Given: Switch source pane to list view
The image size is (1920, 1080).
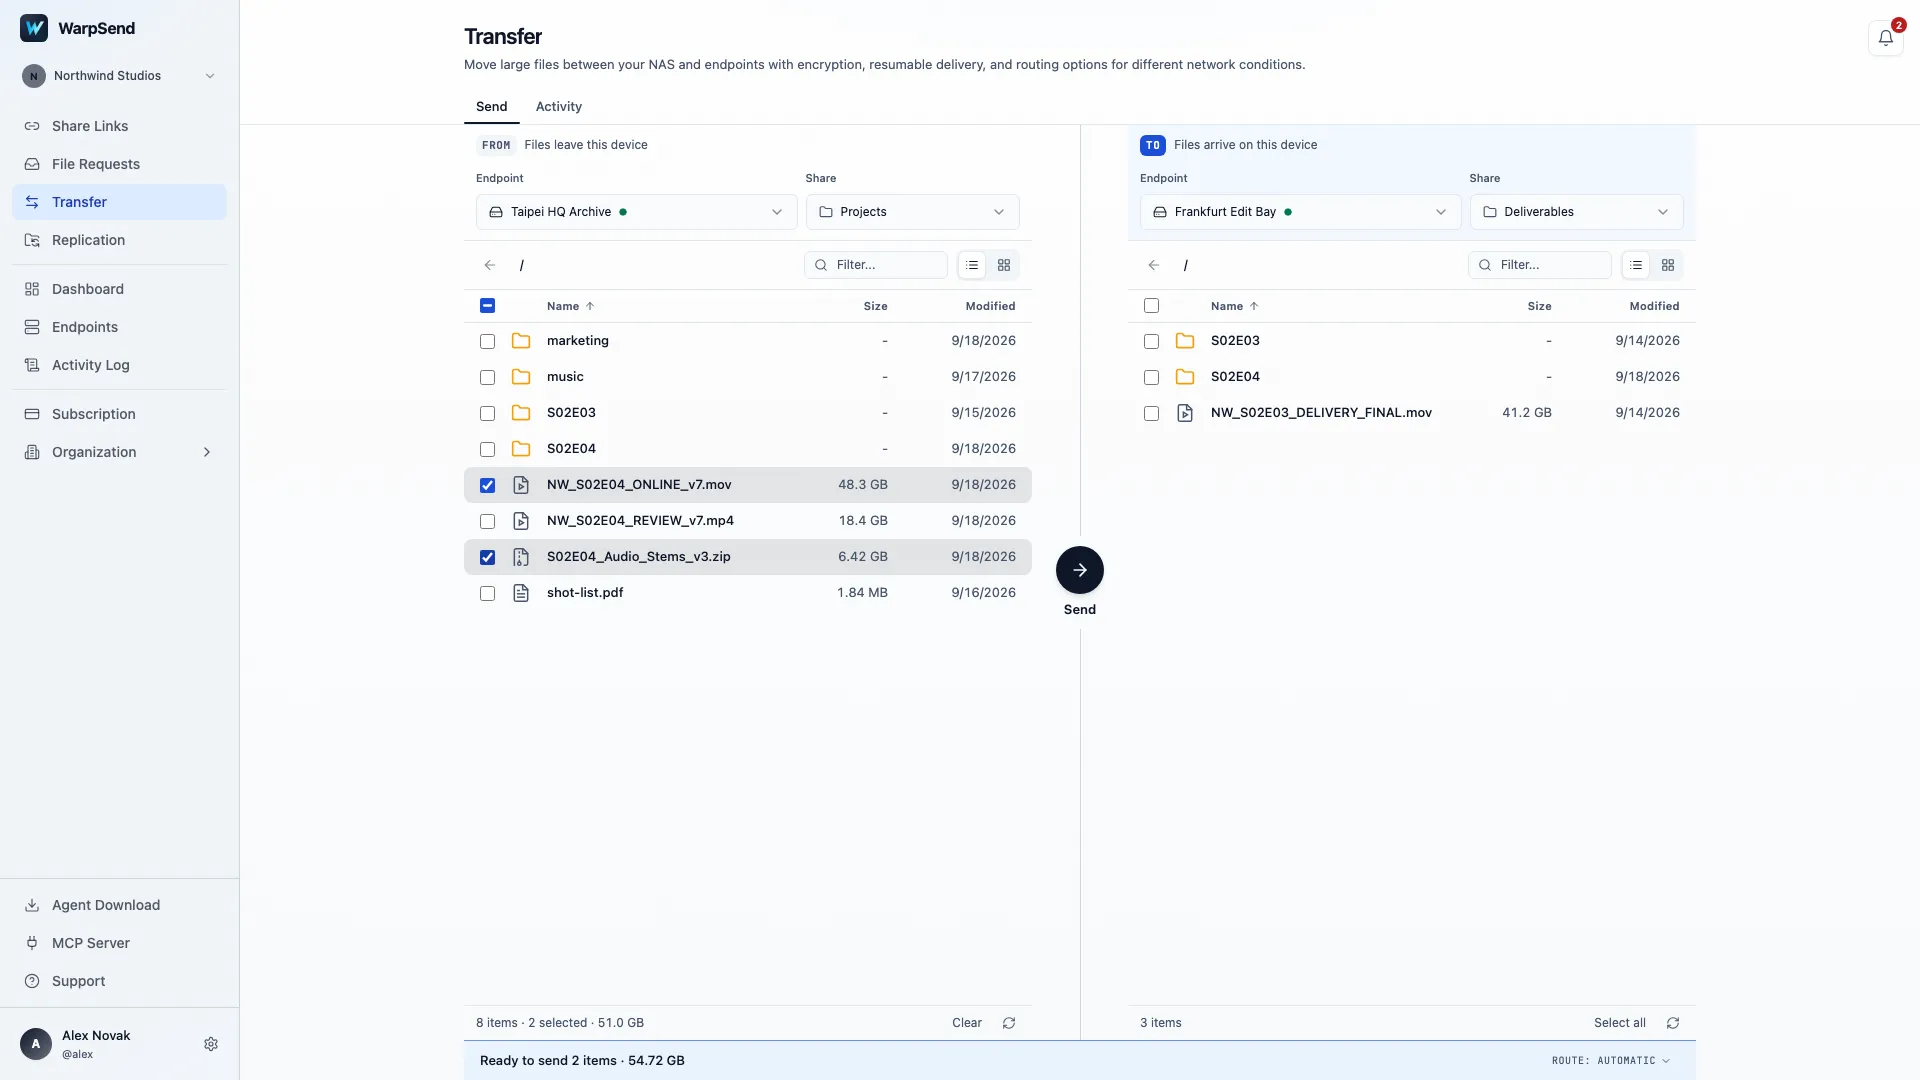Looking at the screenshot, I should pyautogui.click(x=972, y=265).
